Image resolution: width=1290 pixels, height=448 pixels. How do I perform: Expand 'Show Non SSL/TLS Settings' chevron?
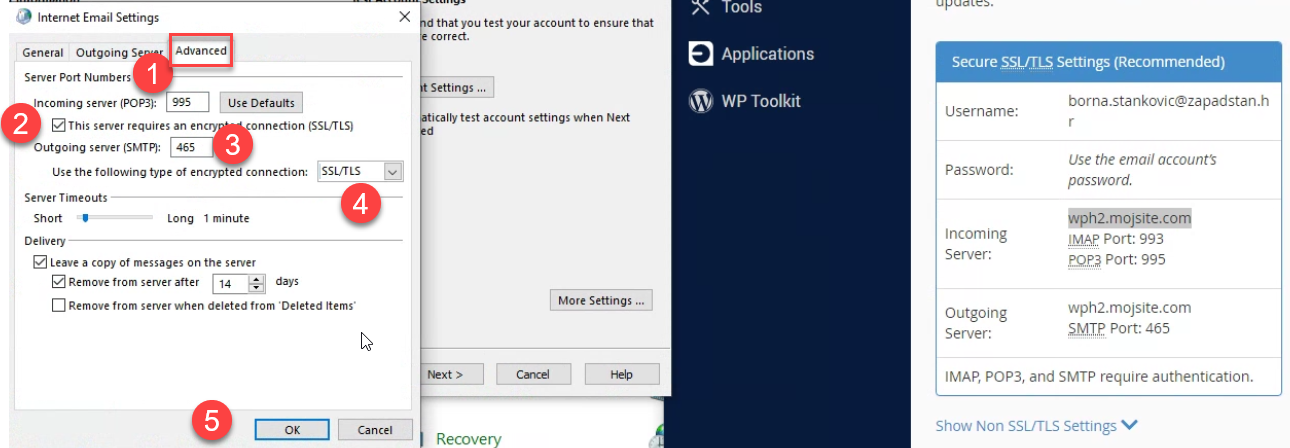click(1129, 426)
